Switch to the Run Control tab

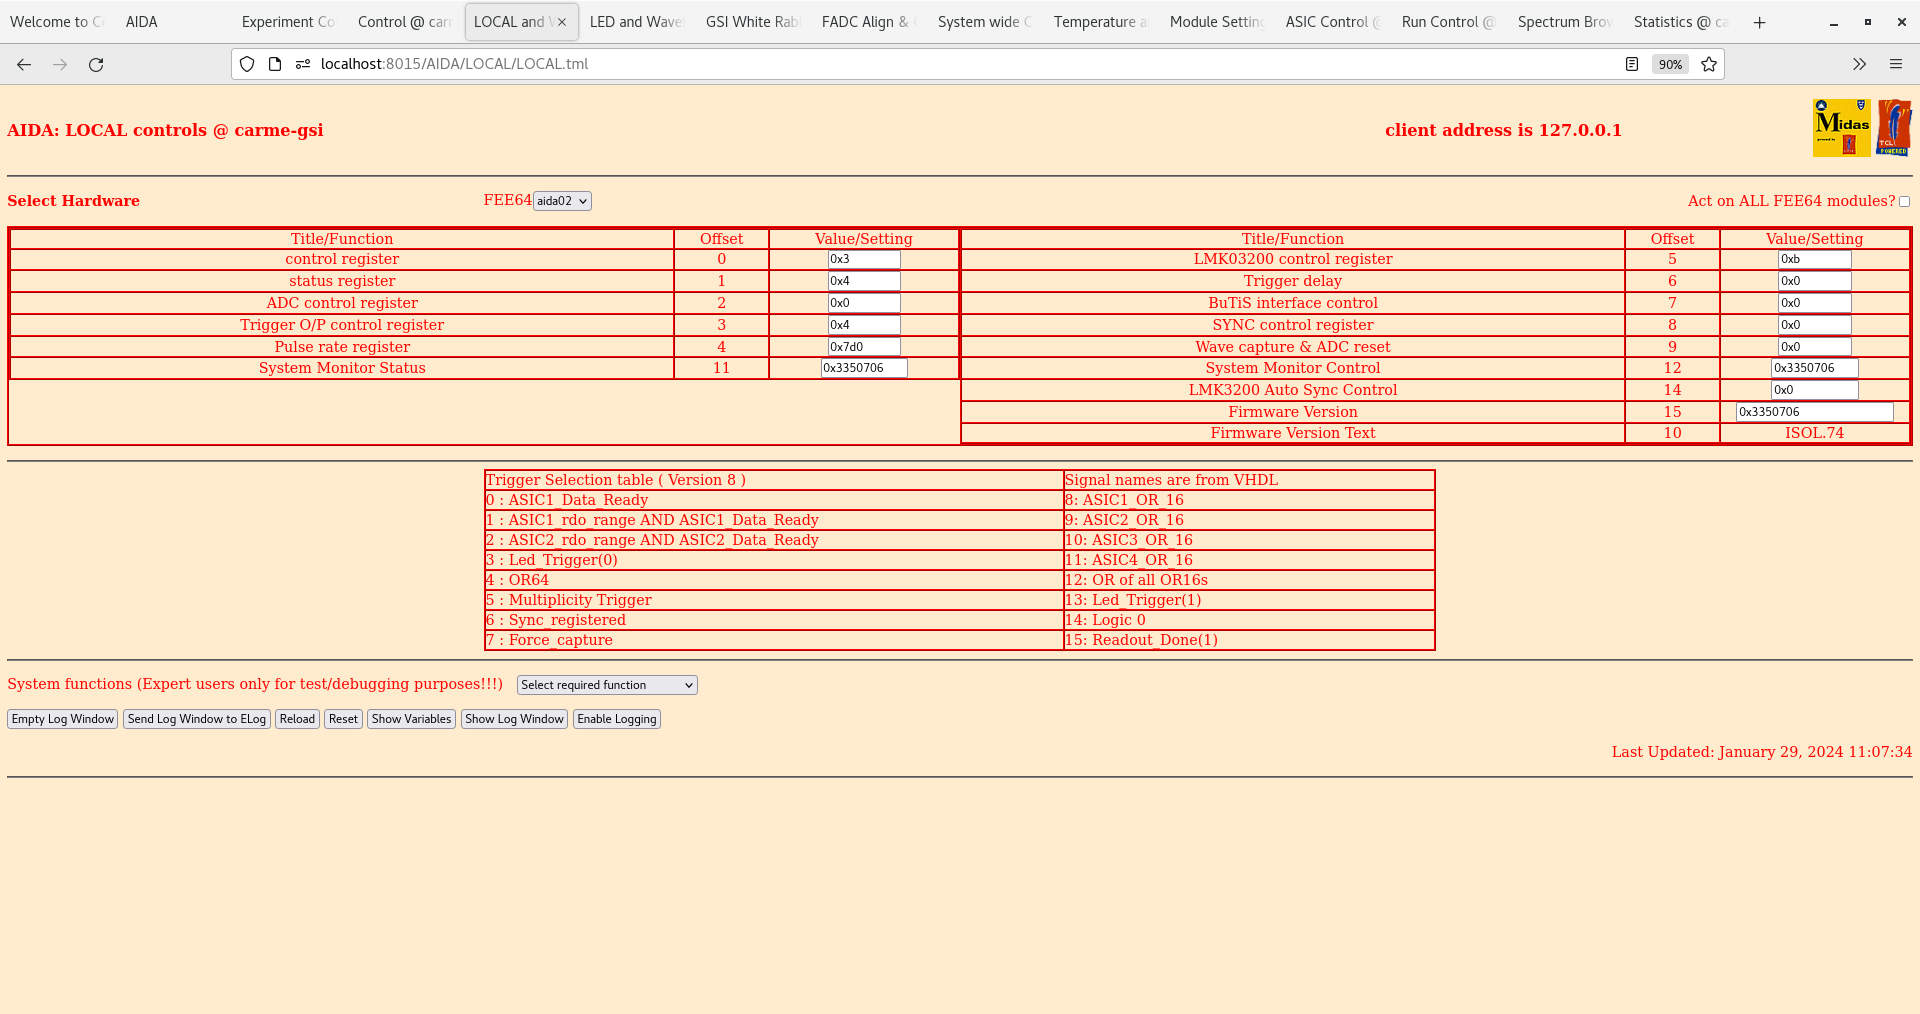click(1447, 21)
